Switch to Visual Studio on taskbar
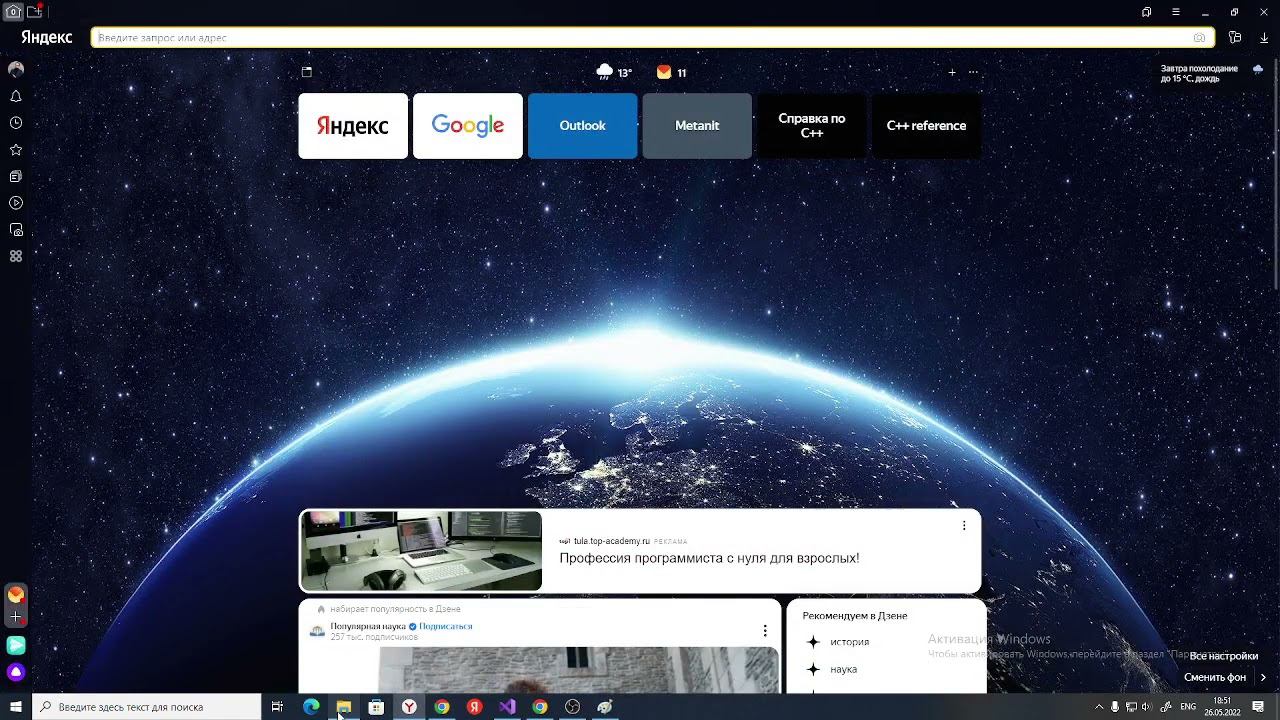 coord(507,707)
